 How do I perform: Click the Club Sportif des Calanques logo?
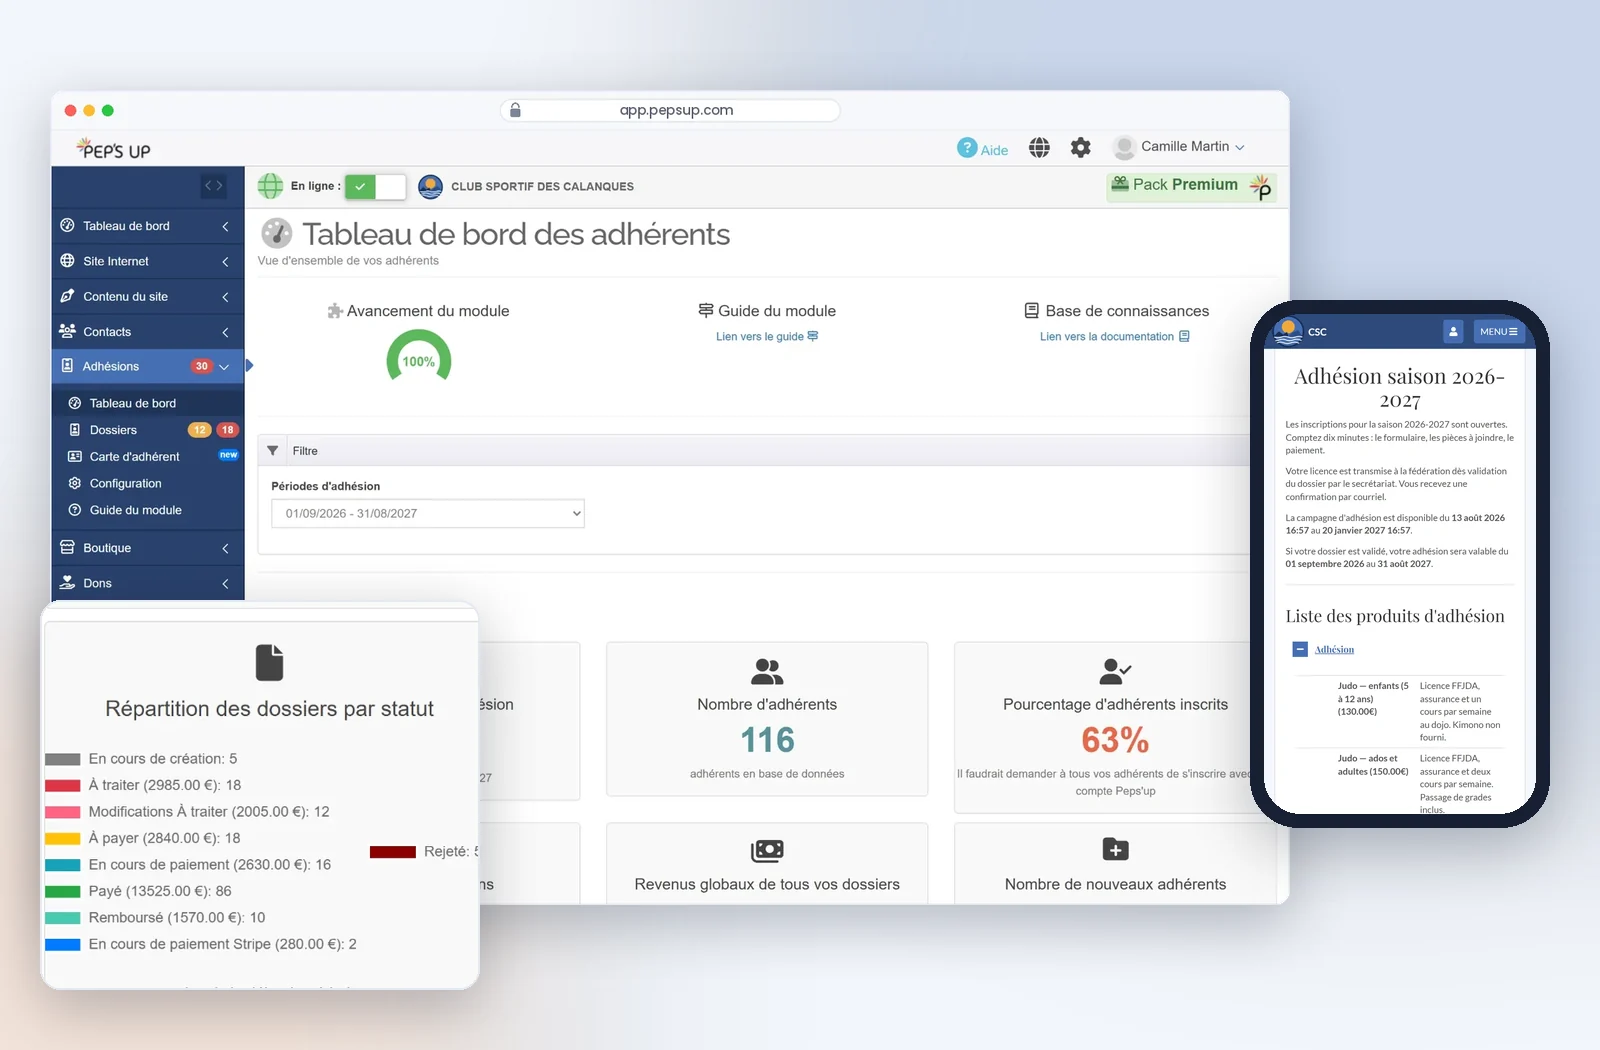(x=430, y=186)
